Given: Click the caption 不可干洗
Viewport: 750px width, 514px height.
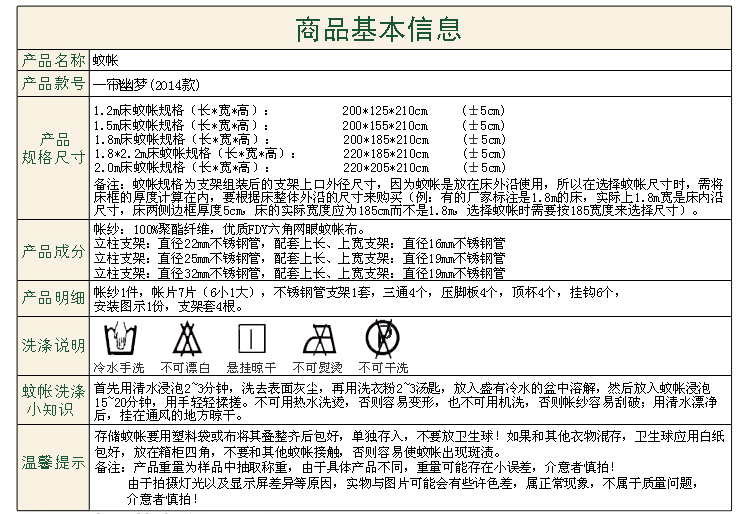Looking at the screenshot, I should click(x=383, y=368).
